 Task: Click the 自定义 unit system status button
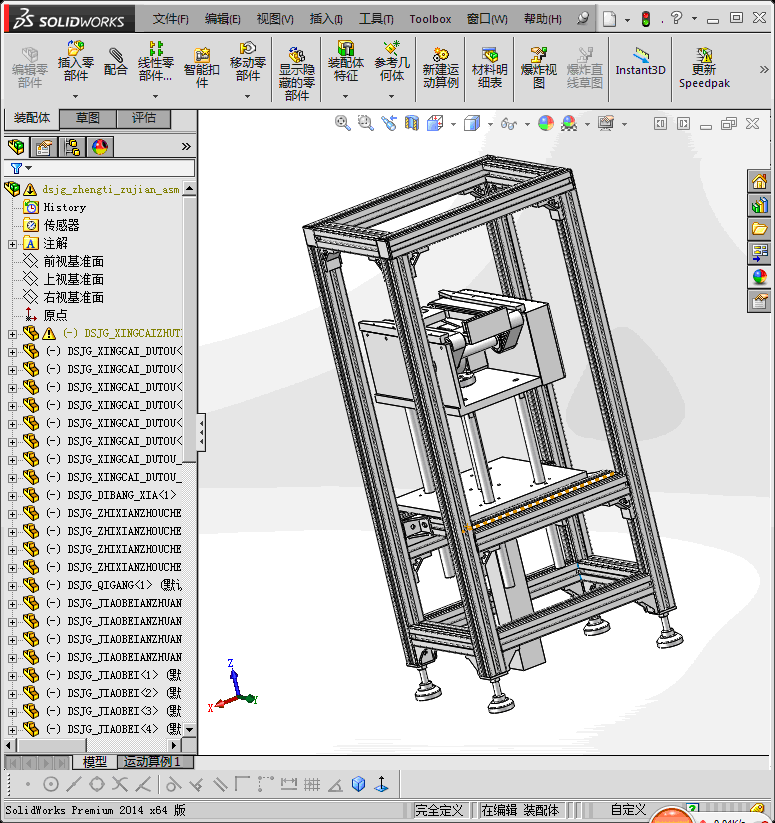coord(628,810)
